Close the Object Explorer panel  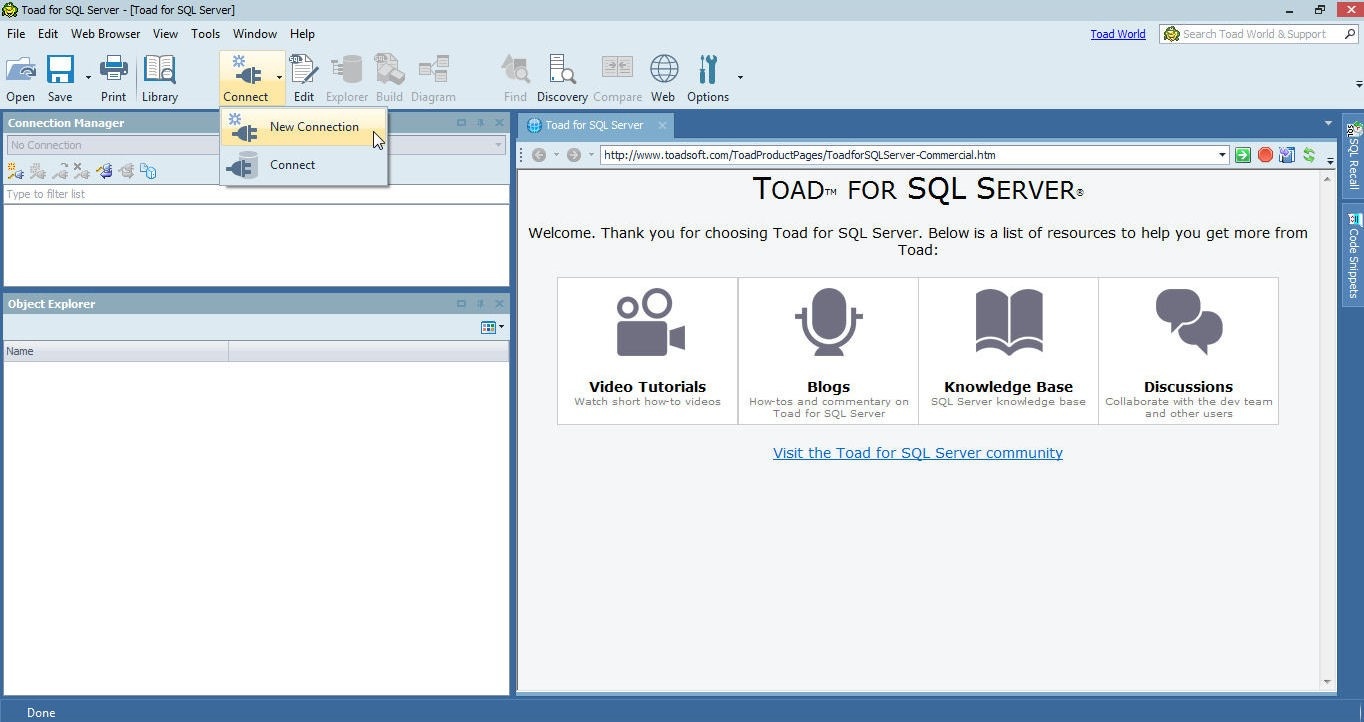pos(499,304)
